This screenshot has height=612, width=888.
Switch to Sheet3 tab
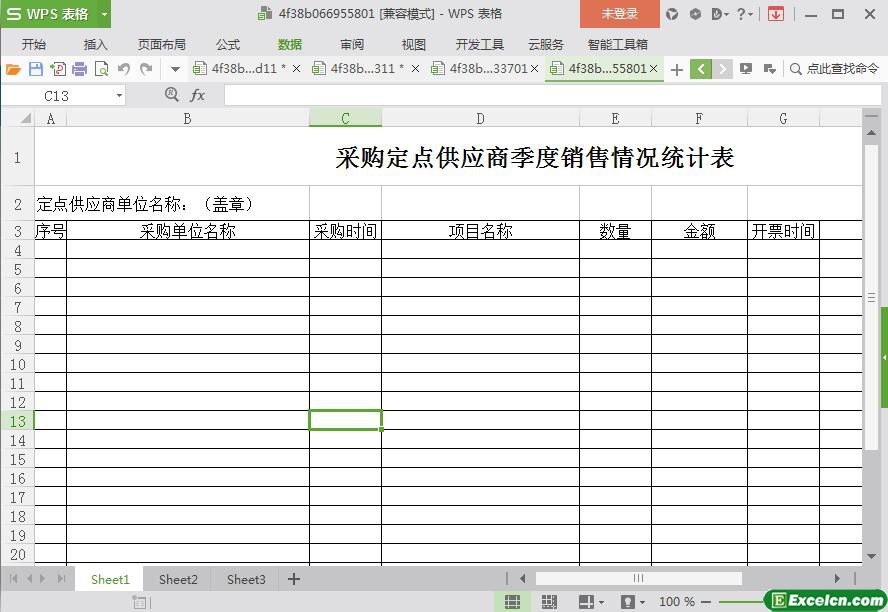click(x=246, y=579)
